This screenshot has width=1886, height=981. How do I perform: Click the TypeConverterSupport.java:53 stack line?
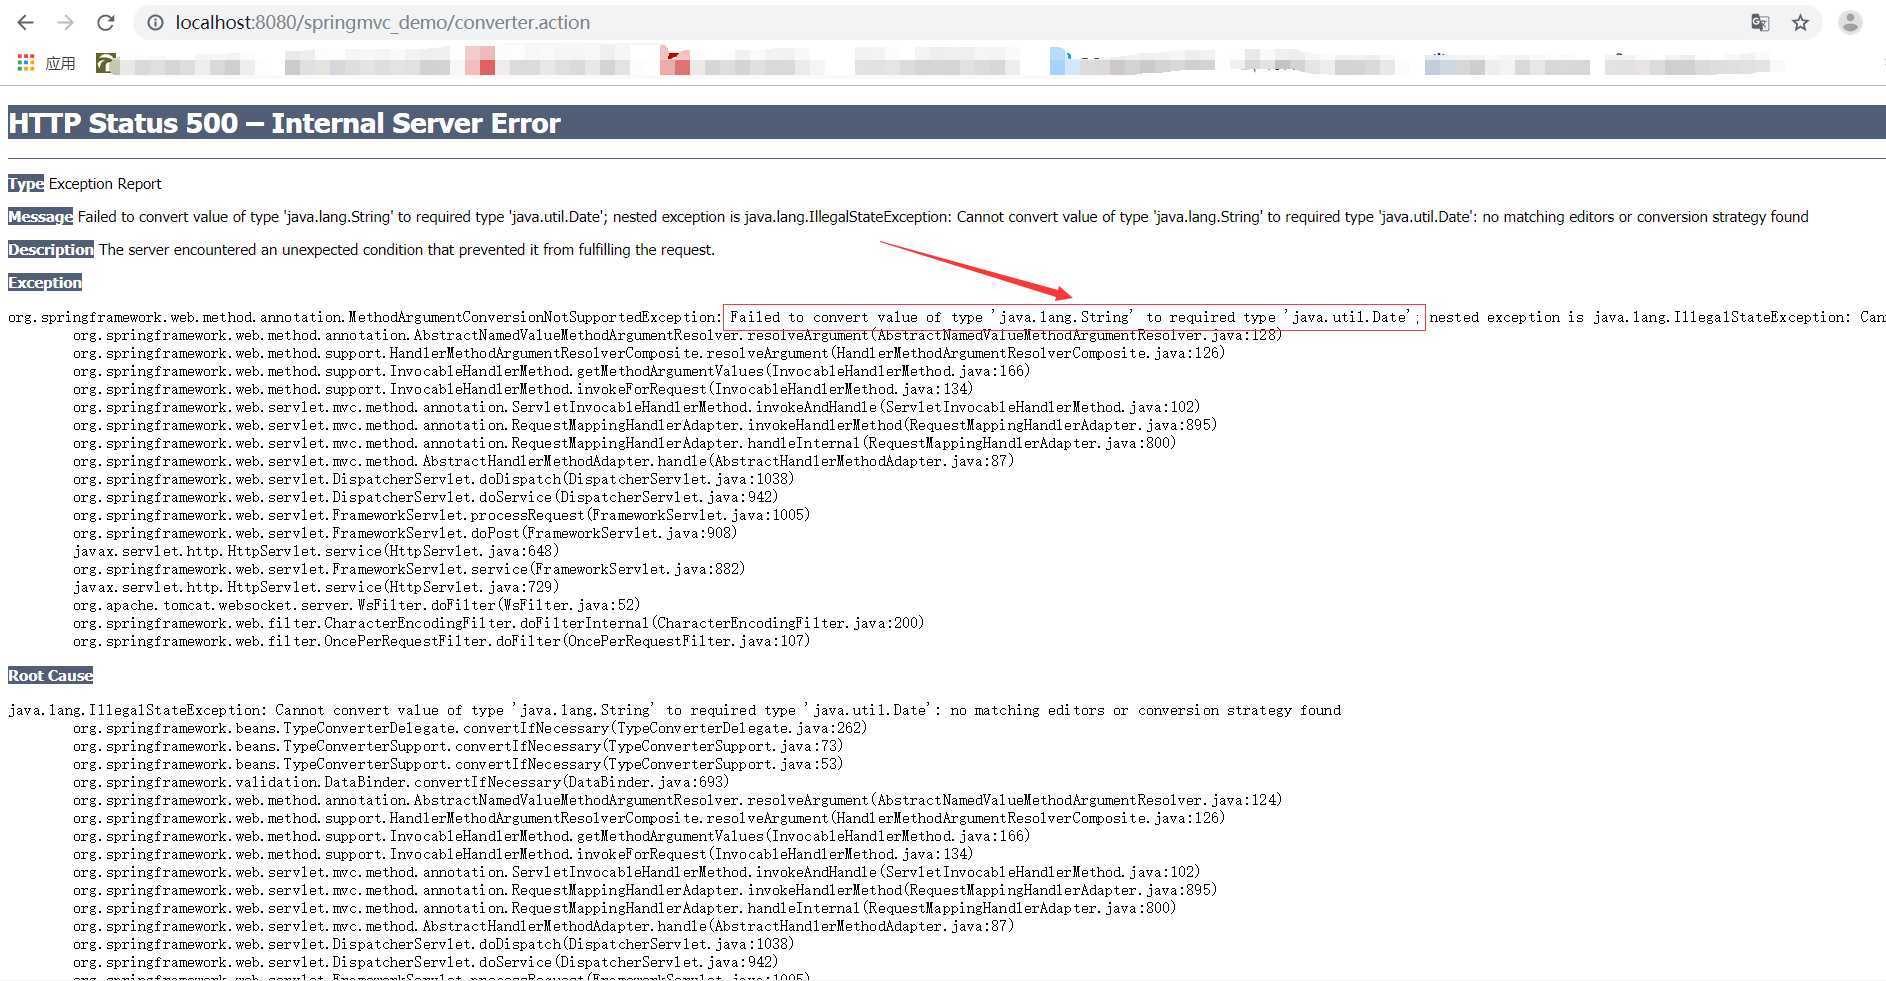click(458, 764)
